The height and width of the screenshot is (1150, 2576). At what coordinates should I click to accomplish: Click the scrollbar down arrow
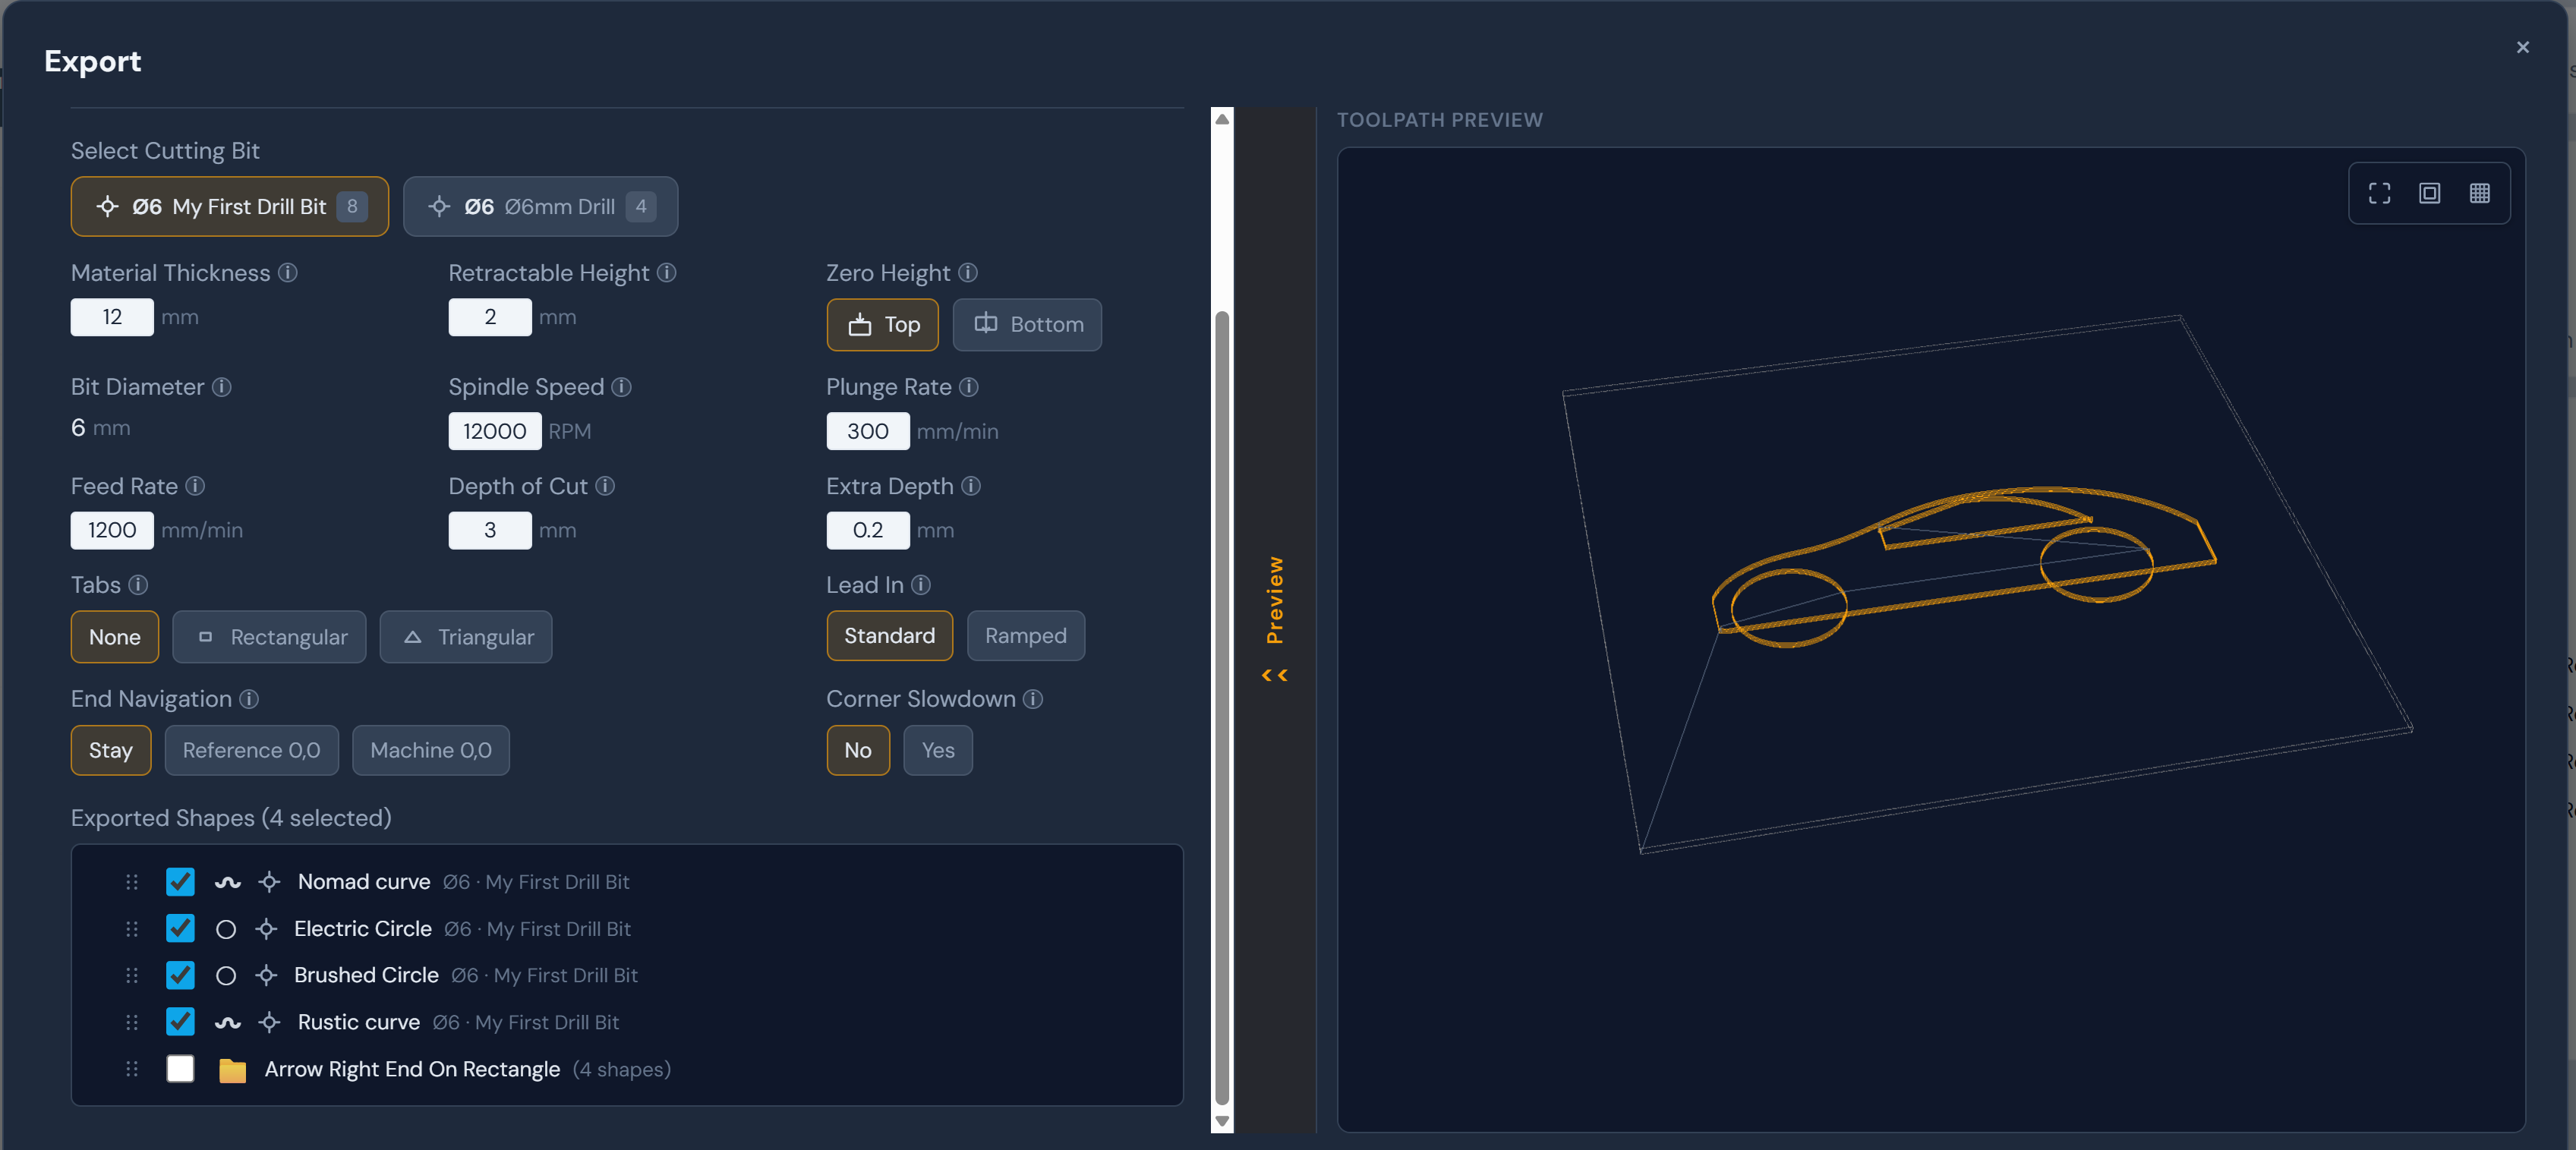click(1222, 1121)
